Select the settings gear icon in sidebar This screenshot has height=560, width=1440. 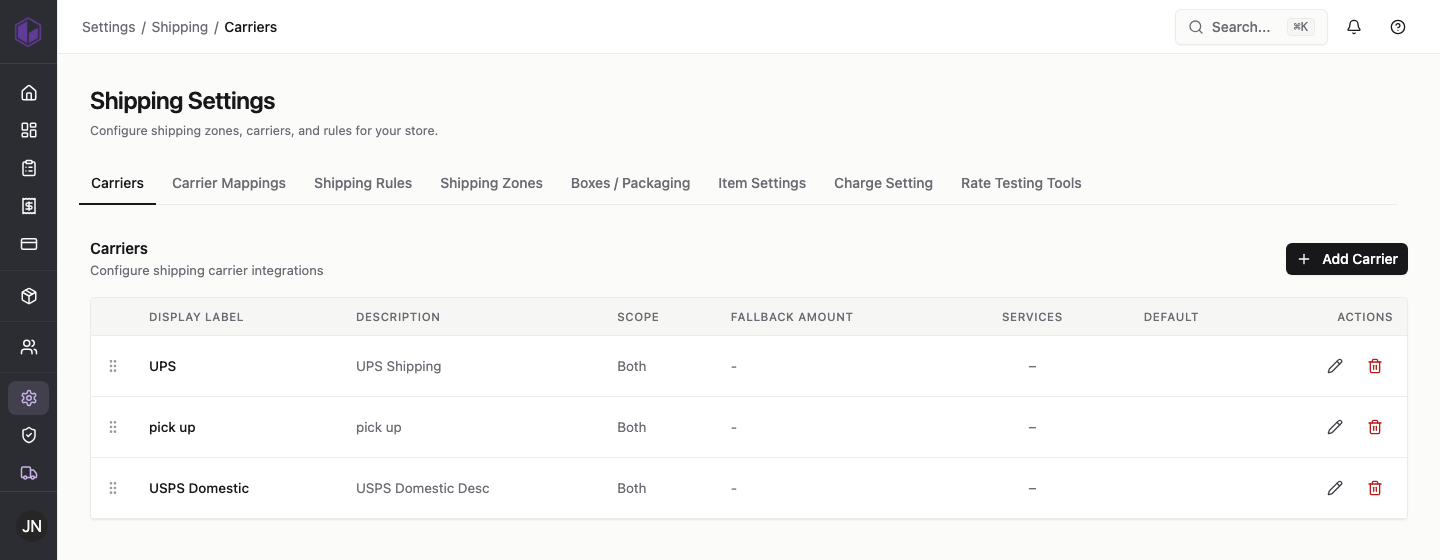tap(29, 398)
